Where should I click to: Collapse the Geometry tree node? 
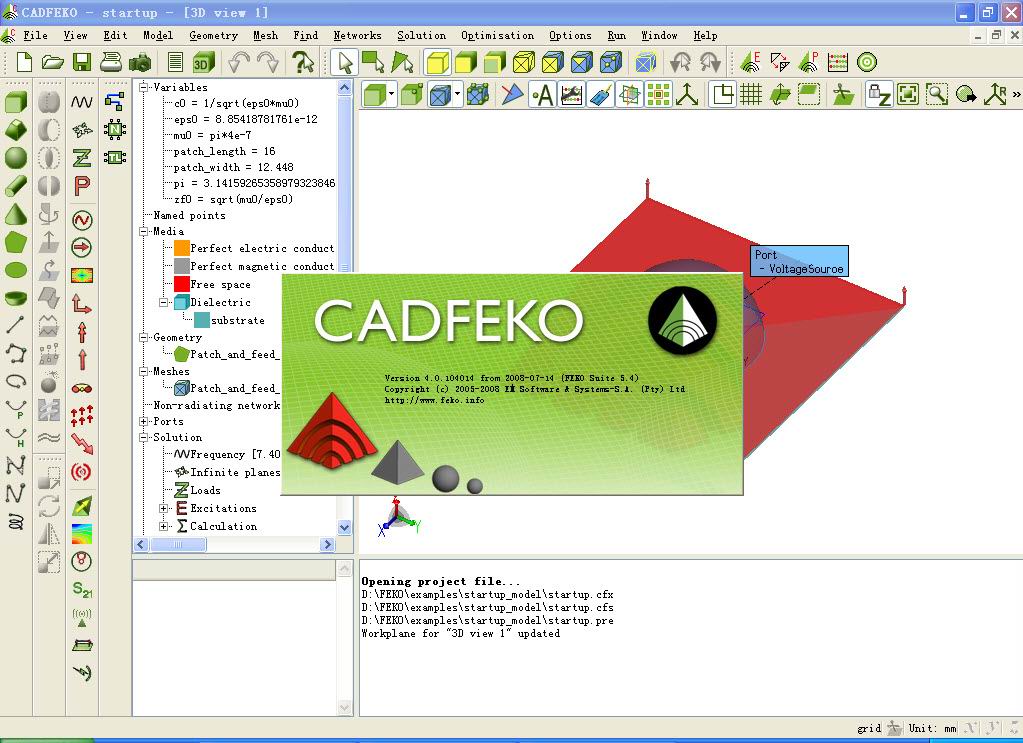click(x=144, y=338)
